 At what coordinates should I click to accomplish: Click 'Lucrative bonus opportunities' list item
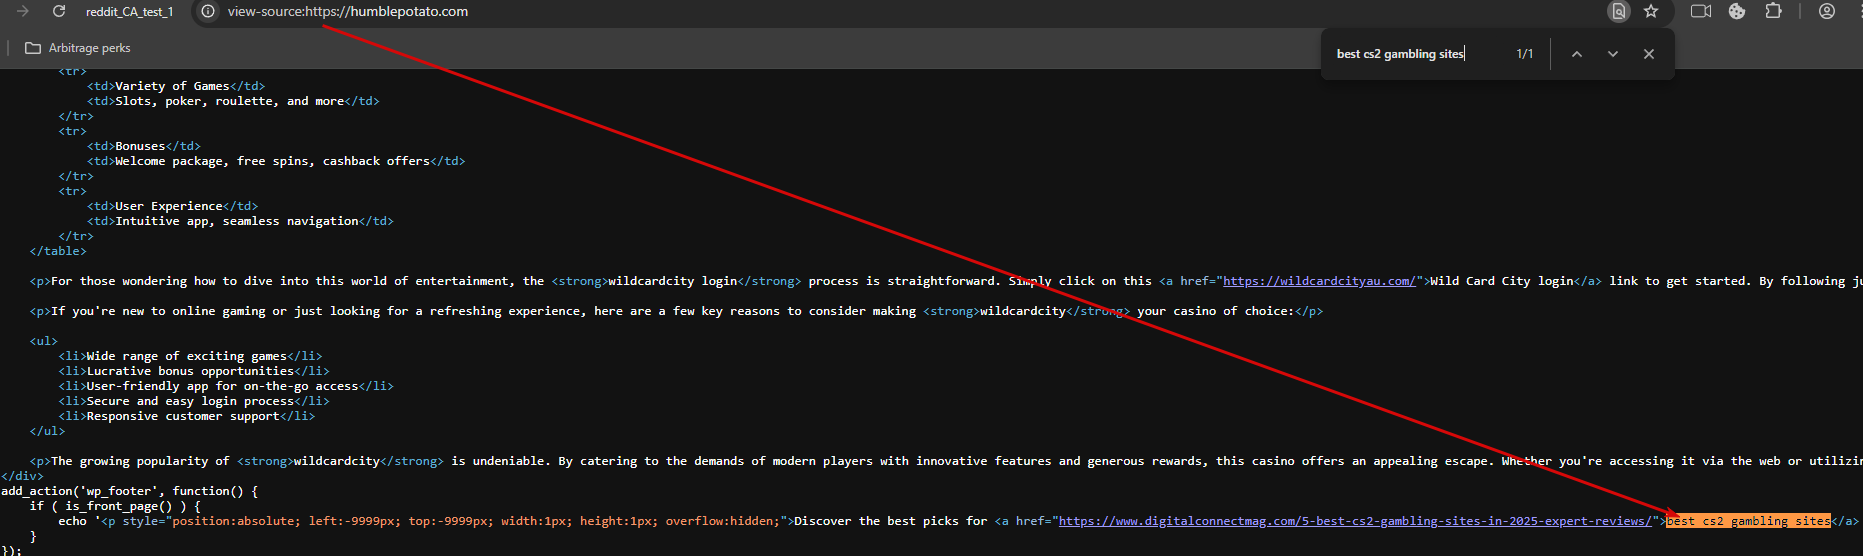[x=190, y=371]
